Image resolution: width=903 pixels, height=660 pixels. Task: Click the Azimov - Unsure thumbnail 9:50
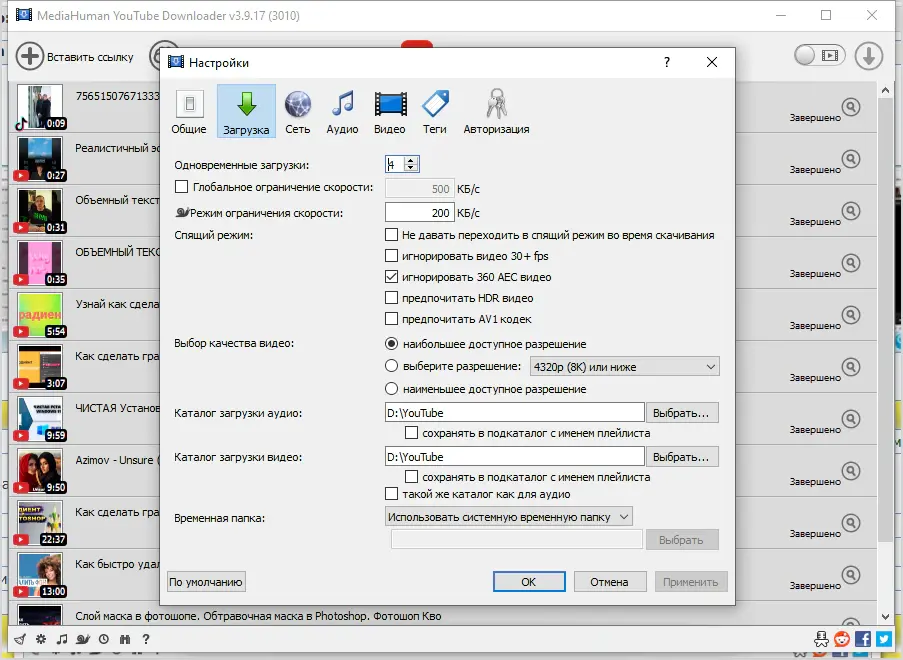[40, 471]
